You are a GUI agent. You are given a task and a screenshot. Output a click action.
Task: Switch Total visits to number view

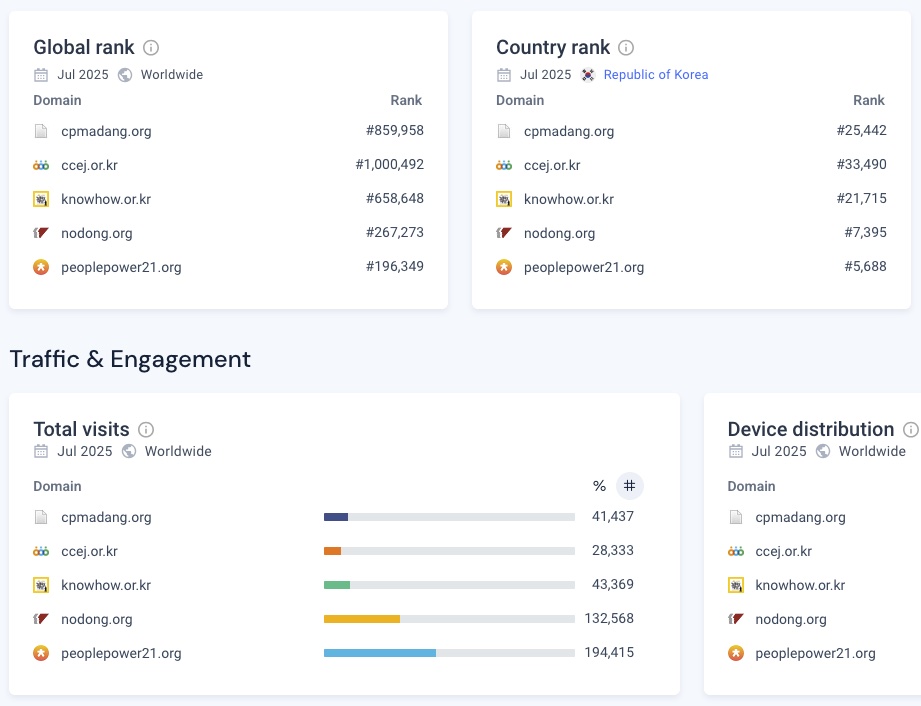coord(629,486)
